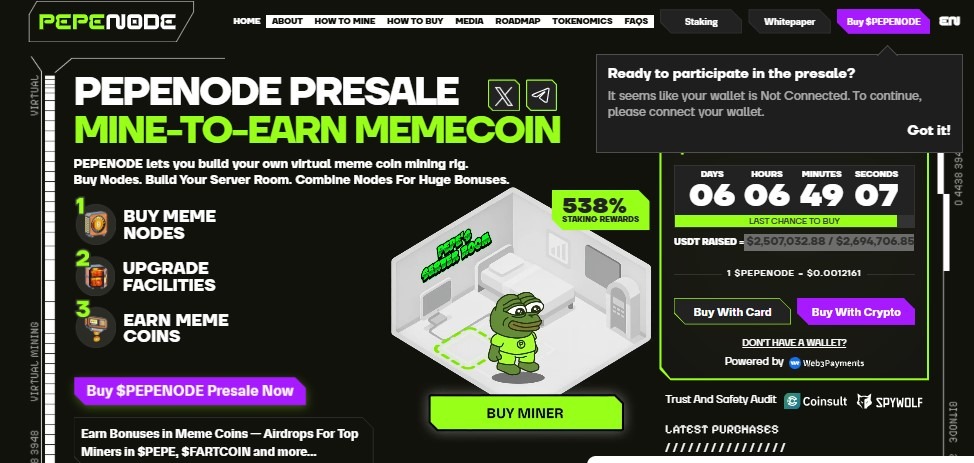Expand the EN language selector
The image size is (974, 463).
coord(949,21)
